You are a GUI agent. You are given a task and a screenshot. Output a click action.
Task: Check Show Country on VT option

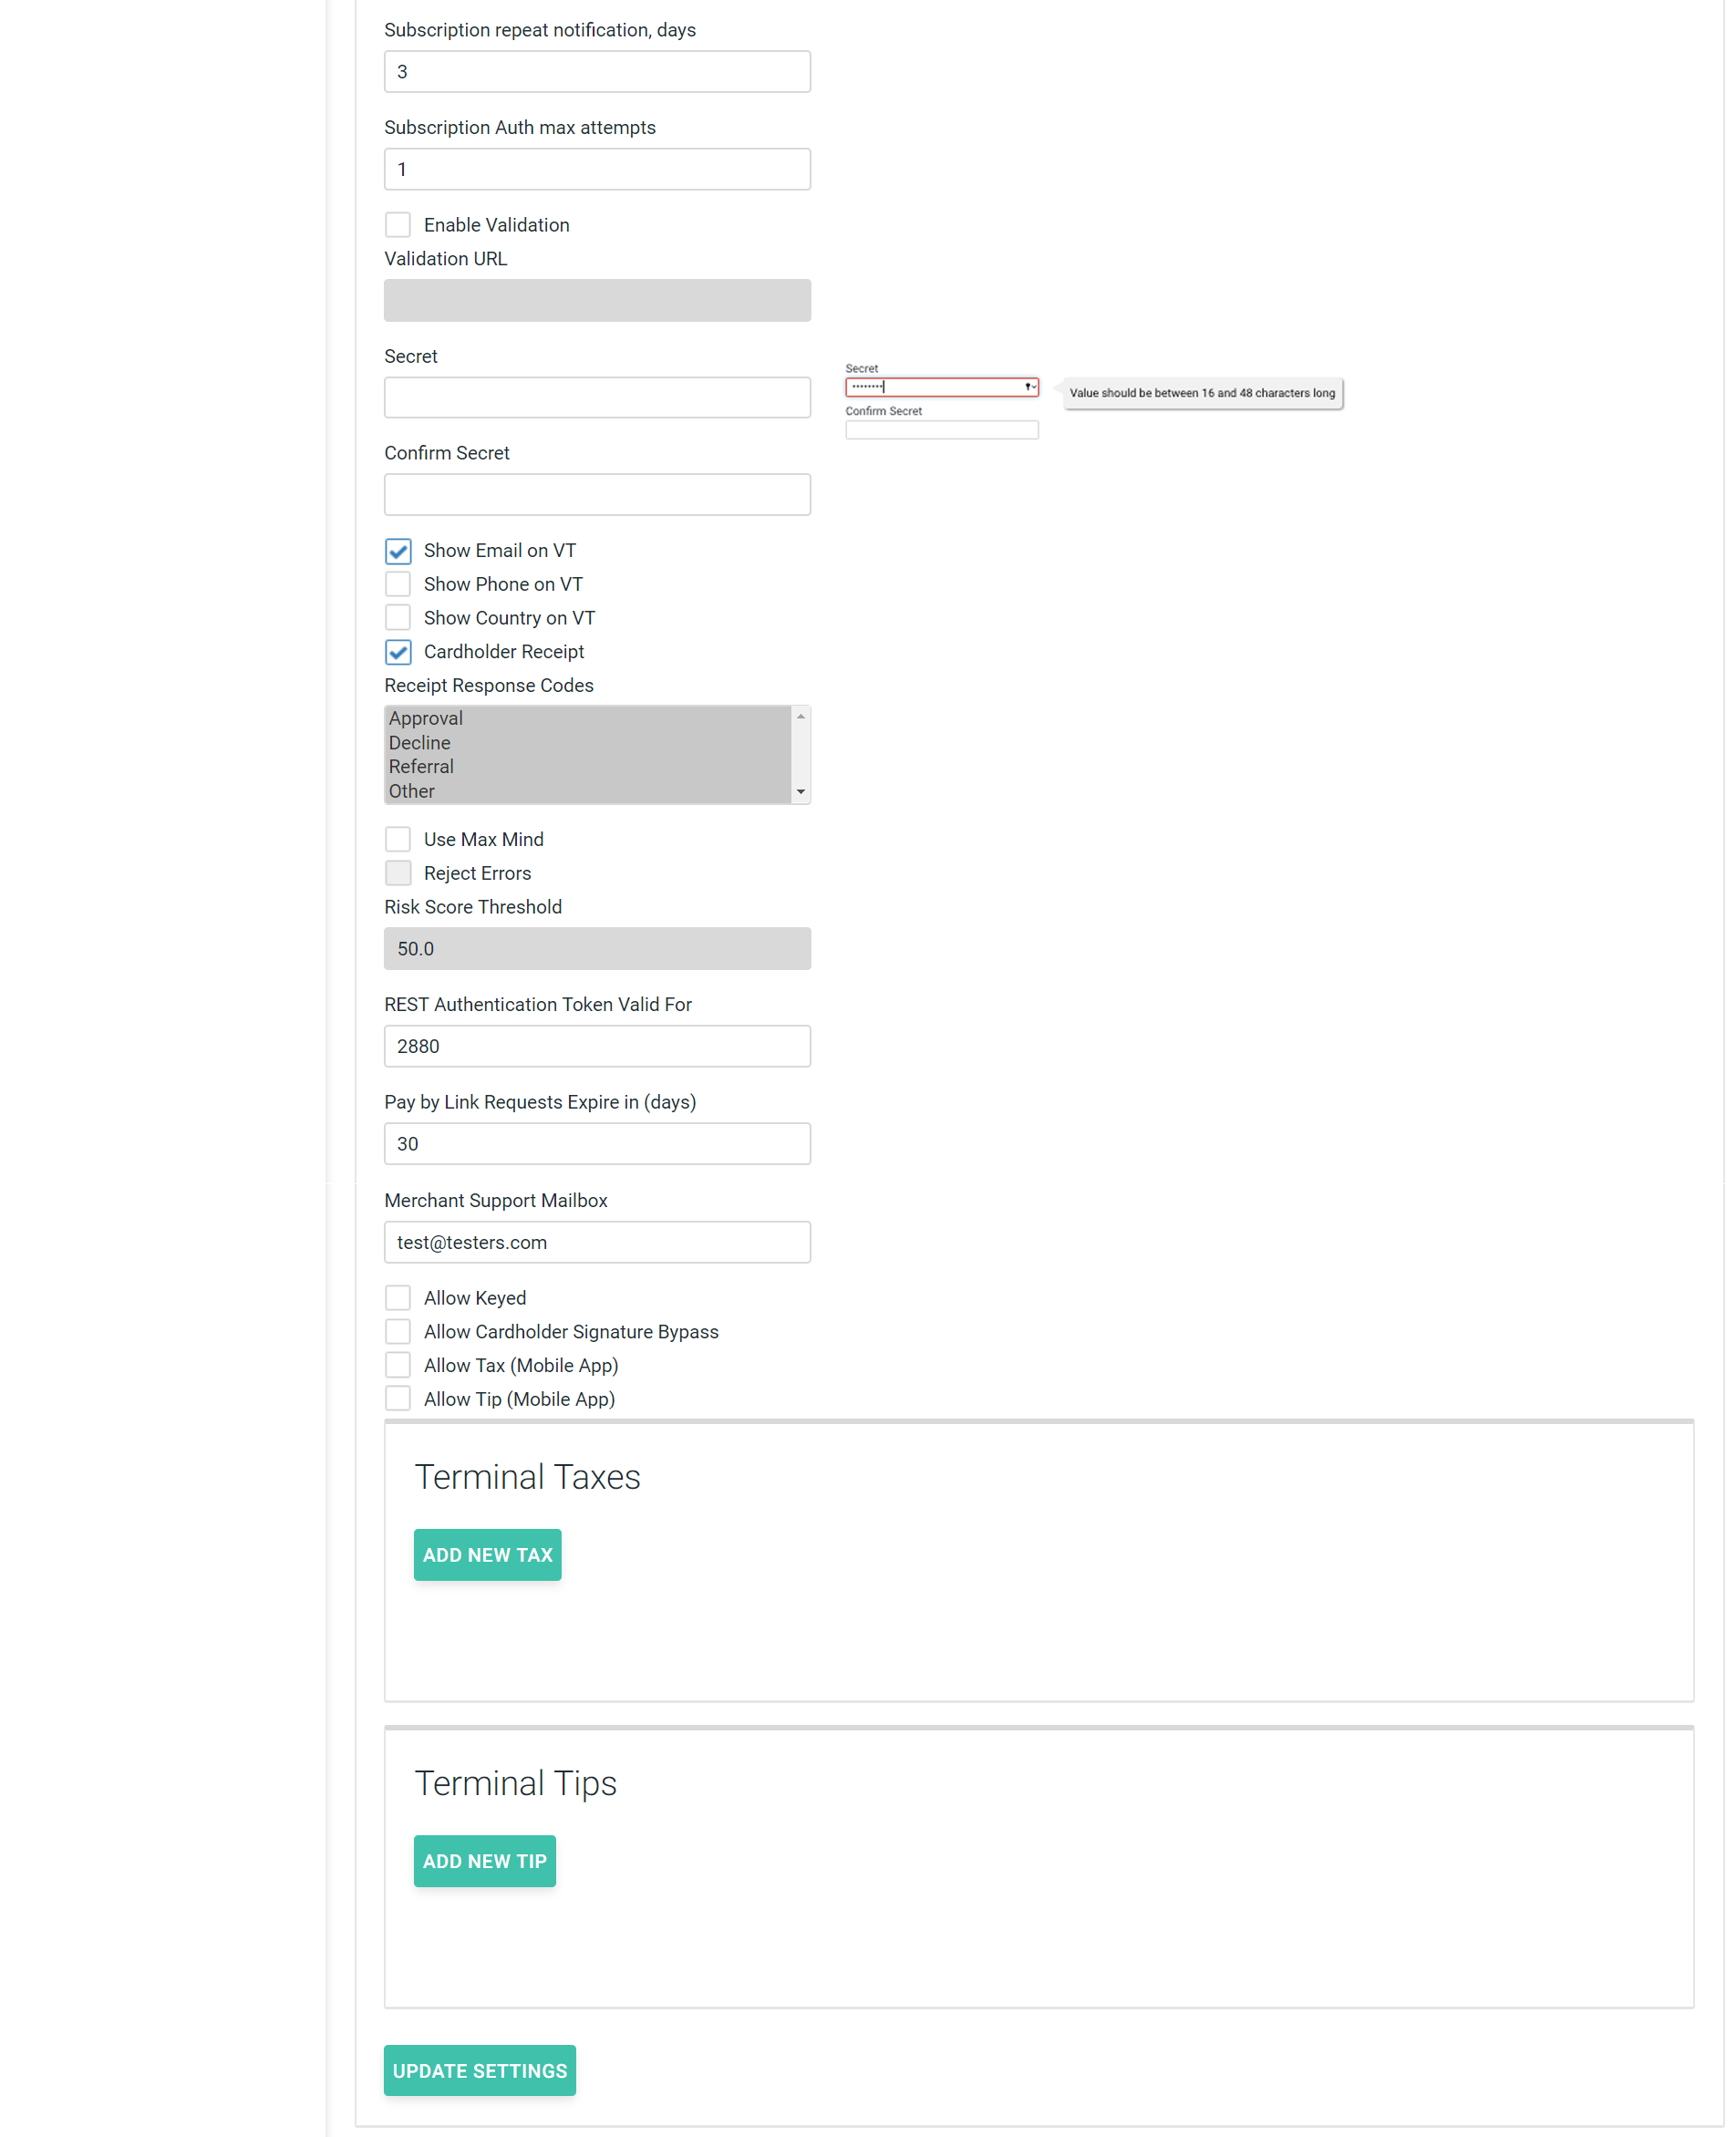point(398,618)
